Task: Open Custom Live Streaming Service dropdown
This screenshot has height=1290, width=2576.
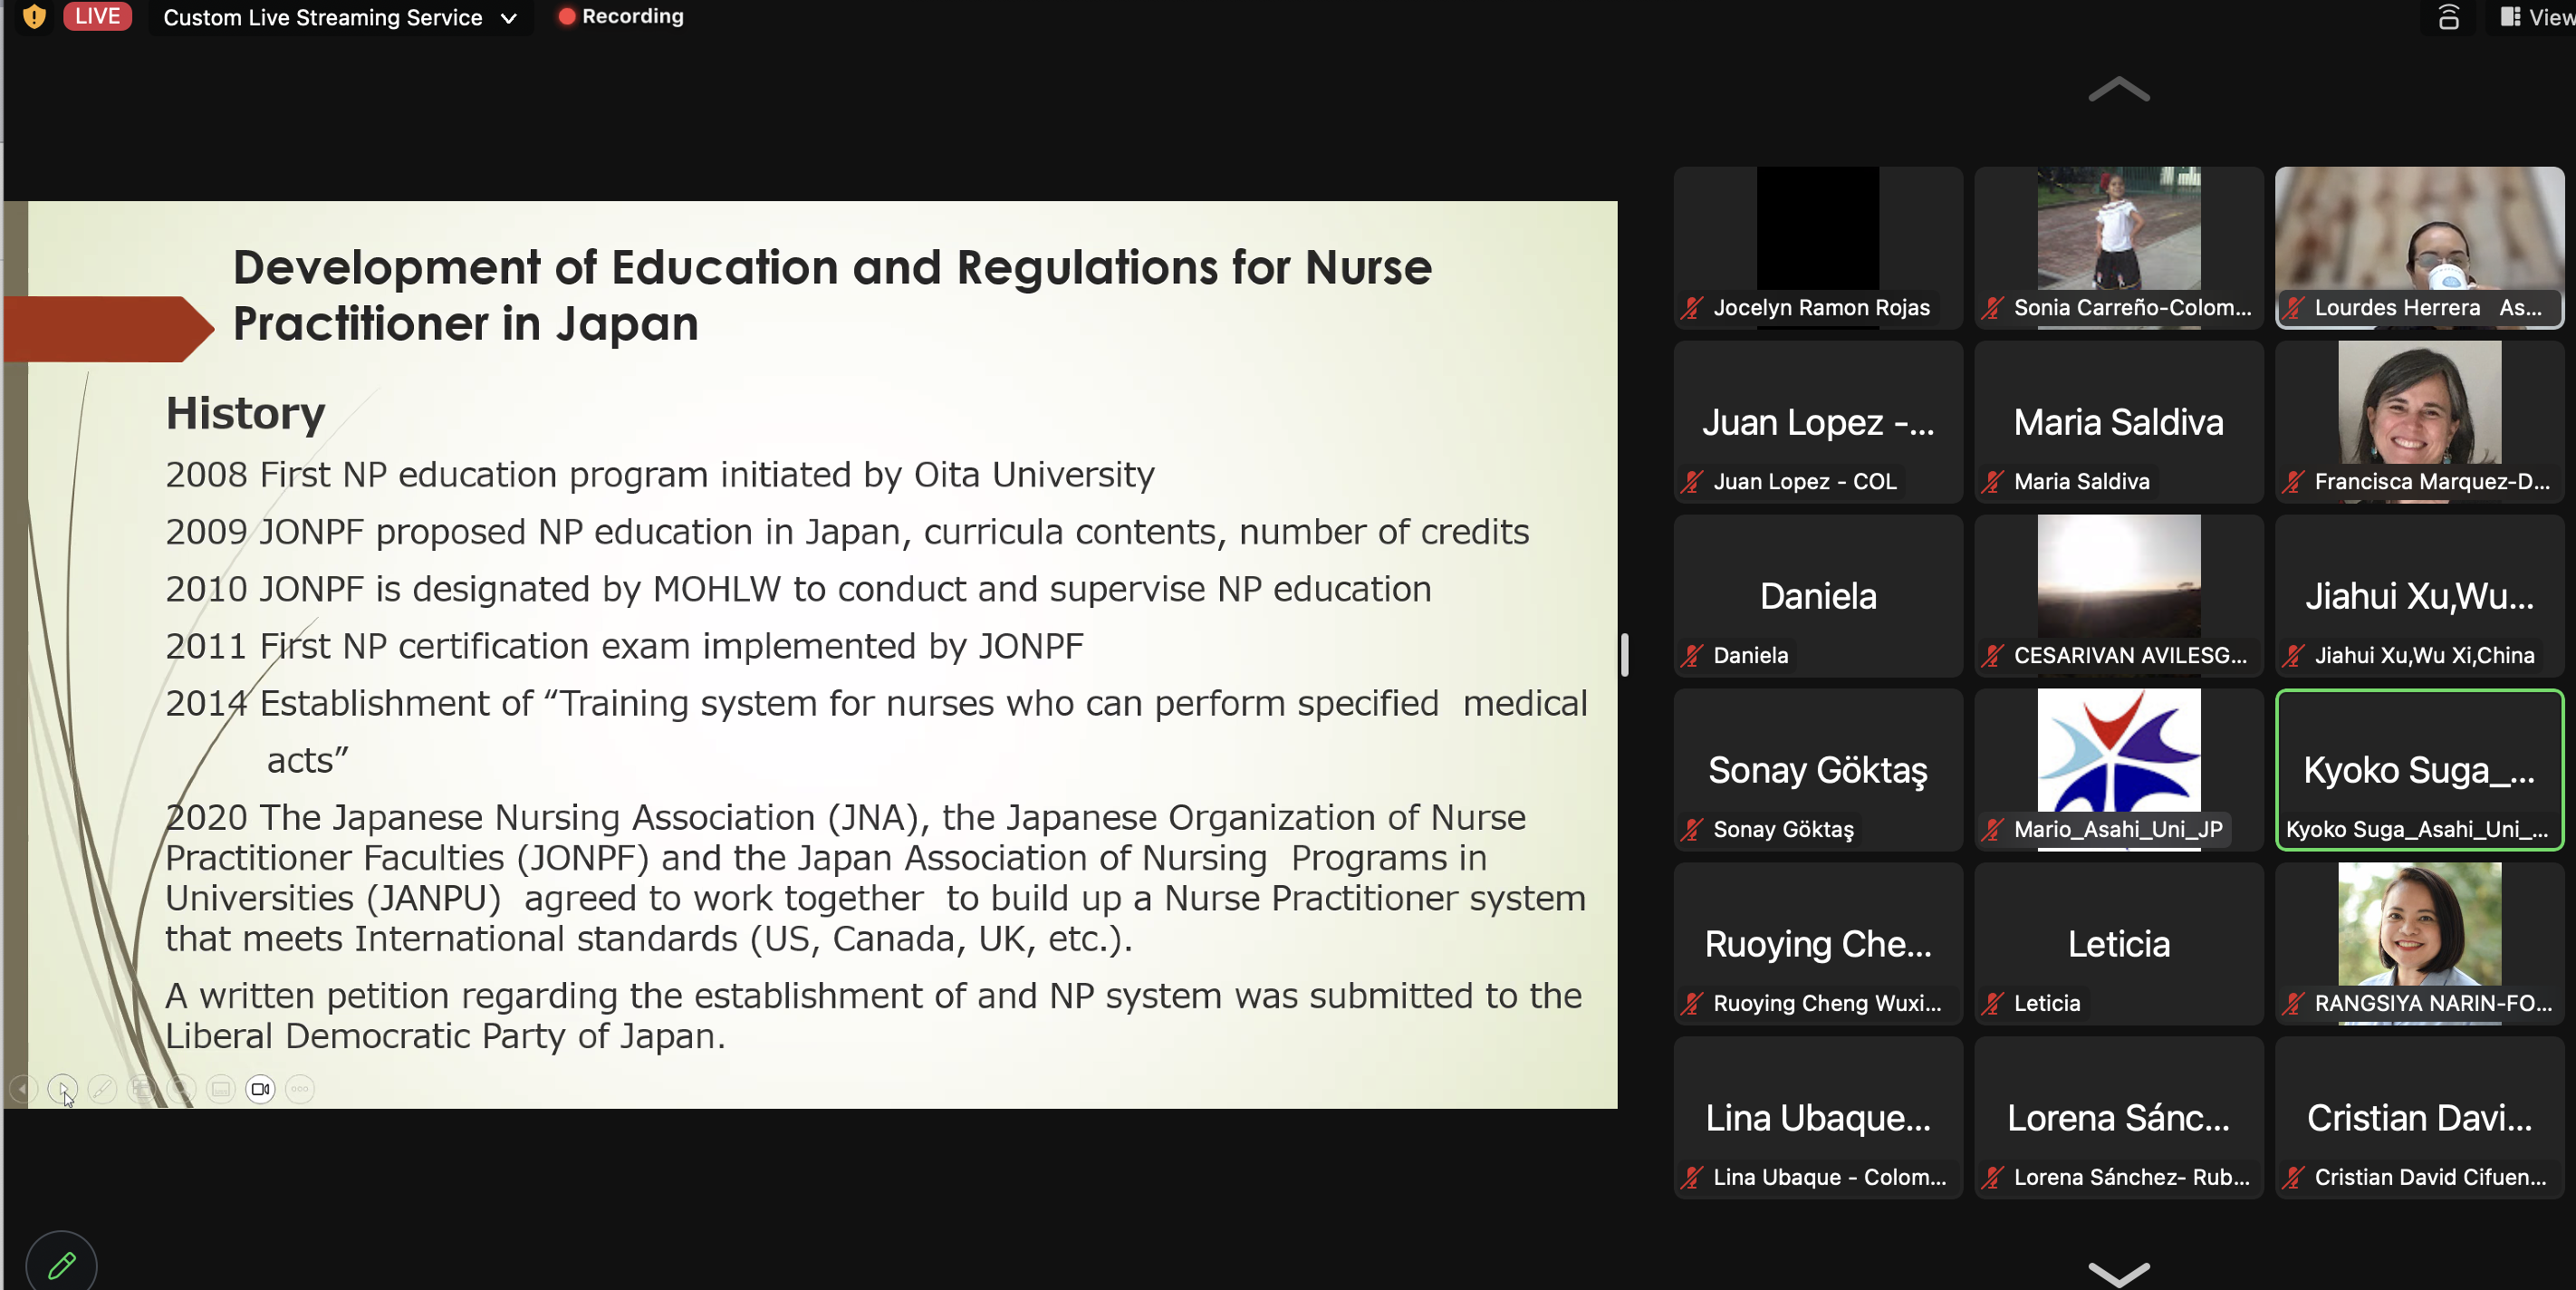Action: point(340,17)
